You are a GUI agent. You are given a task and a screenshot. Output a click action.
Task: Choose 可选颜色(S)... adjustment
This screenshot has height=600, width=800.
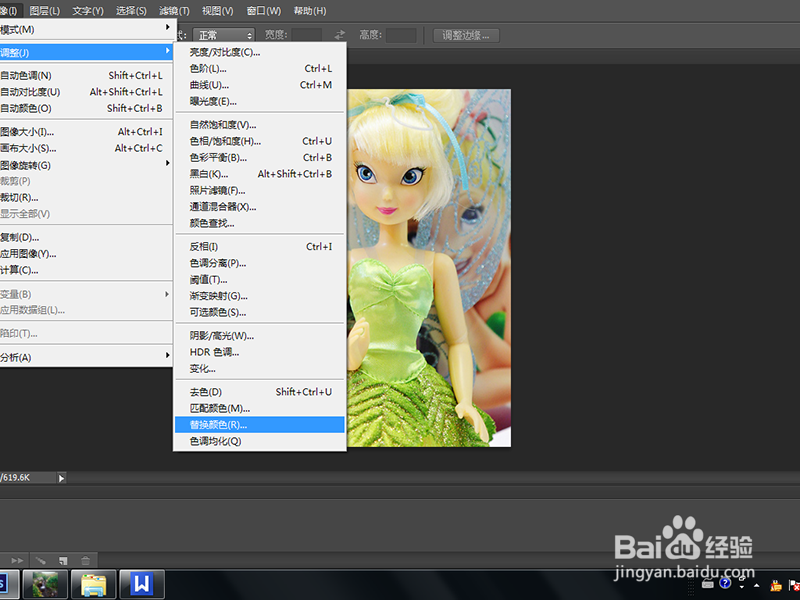coord(260,312)
